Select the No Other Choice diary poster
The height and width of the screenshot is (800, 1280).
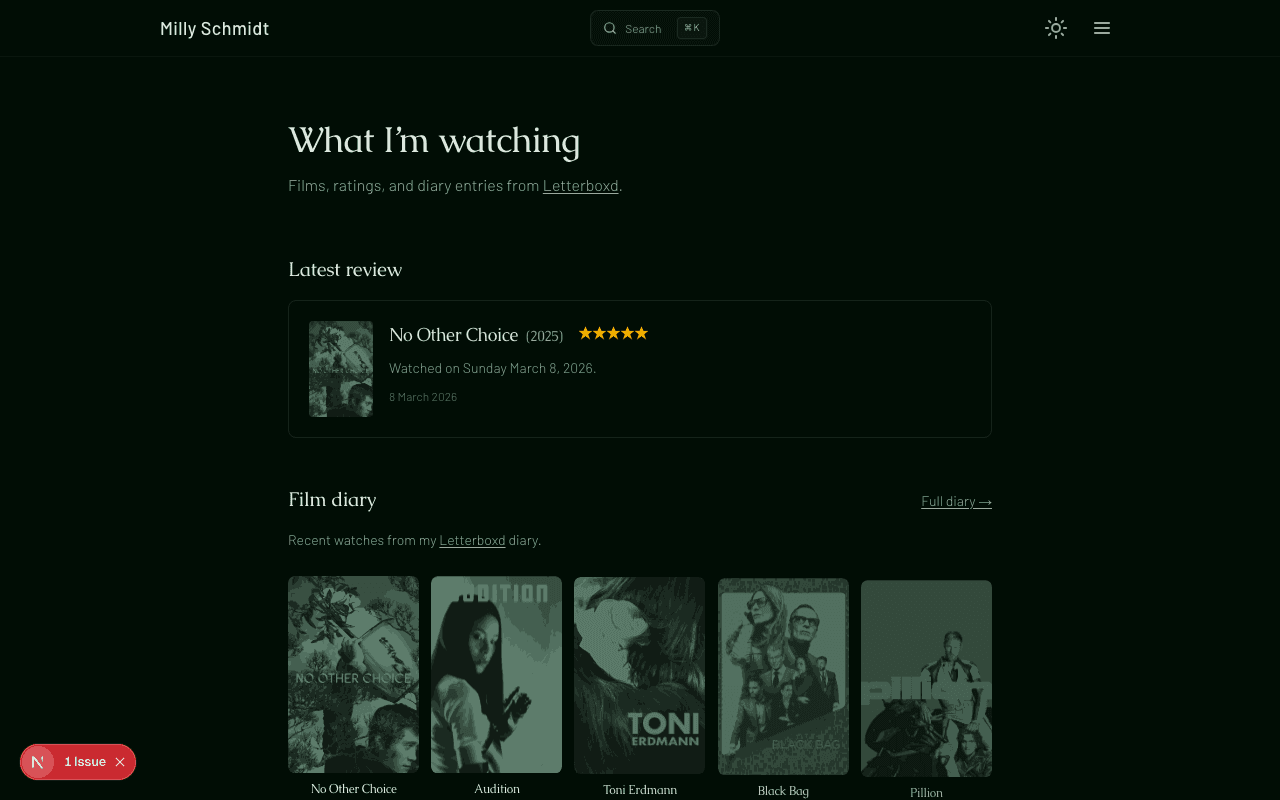tap(353, 674)
